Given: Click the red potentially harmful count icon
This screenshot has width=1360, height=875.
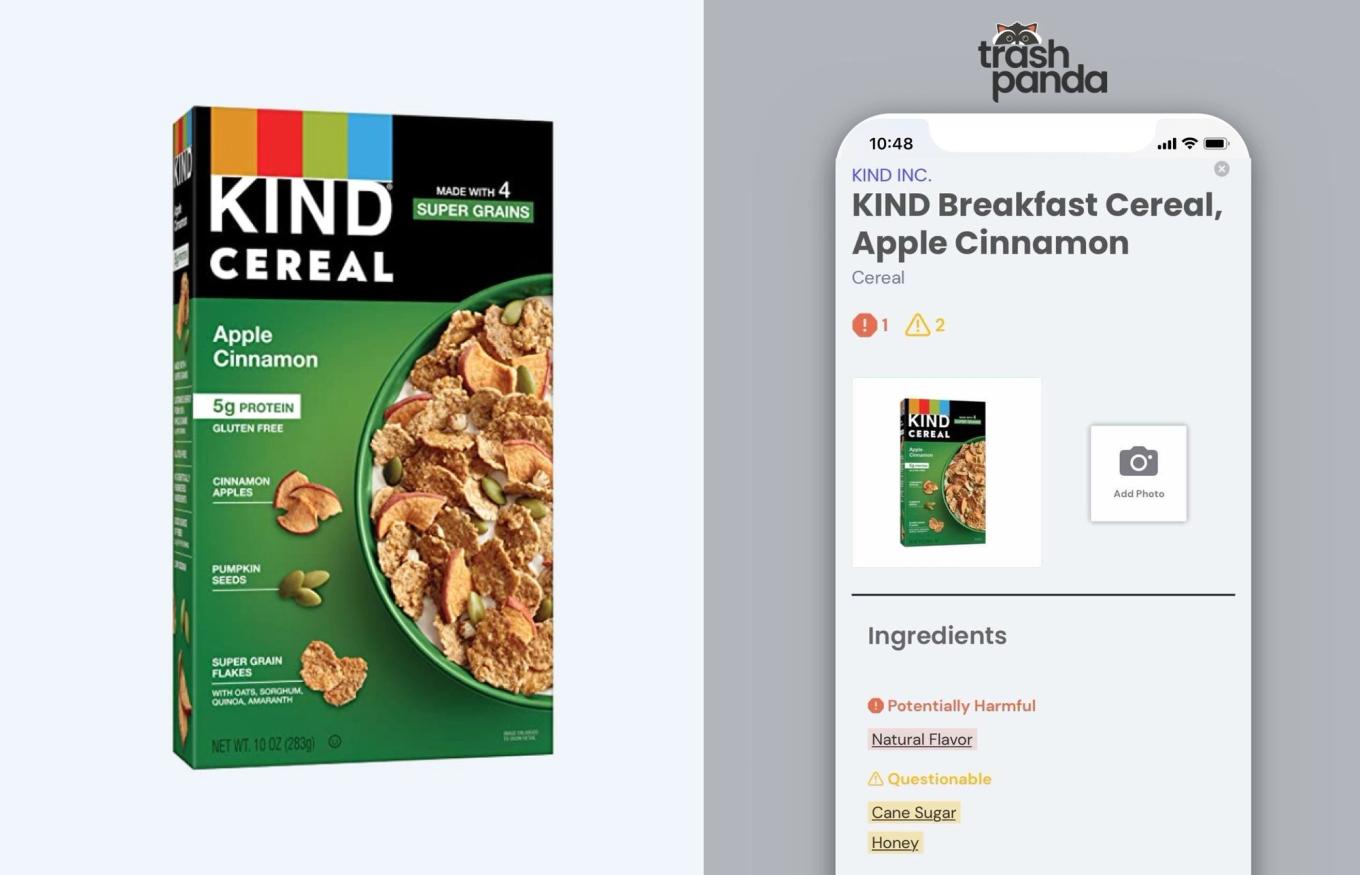Looking at the screenshot, I should click(x=864, y=325).
